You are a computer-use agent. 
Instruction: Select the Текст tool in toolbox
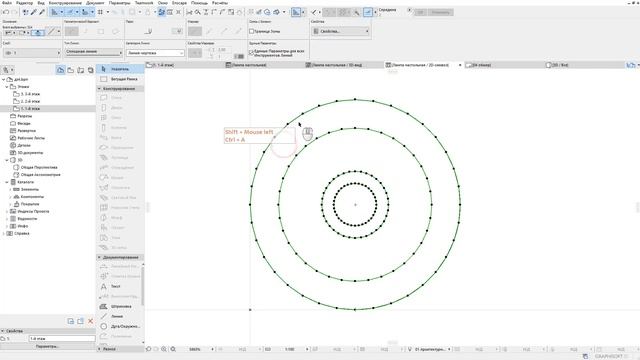coord(120,287)
